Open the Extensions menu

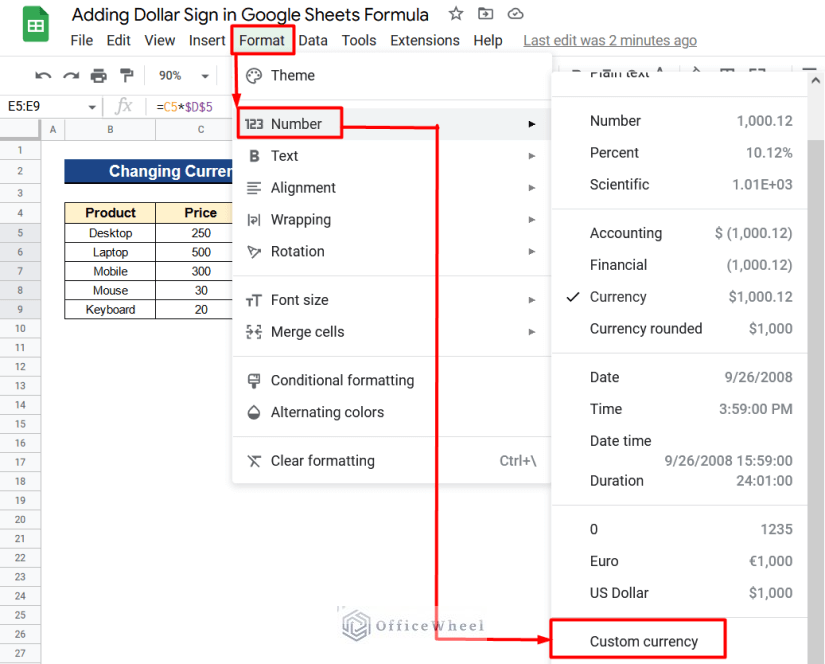[x=424, y=40]
